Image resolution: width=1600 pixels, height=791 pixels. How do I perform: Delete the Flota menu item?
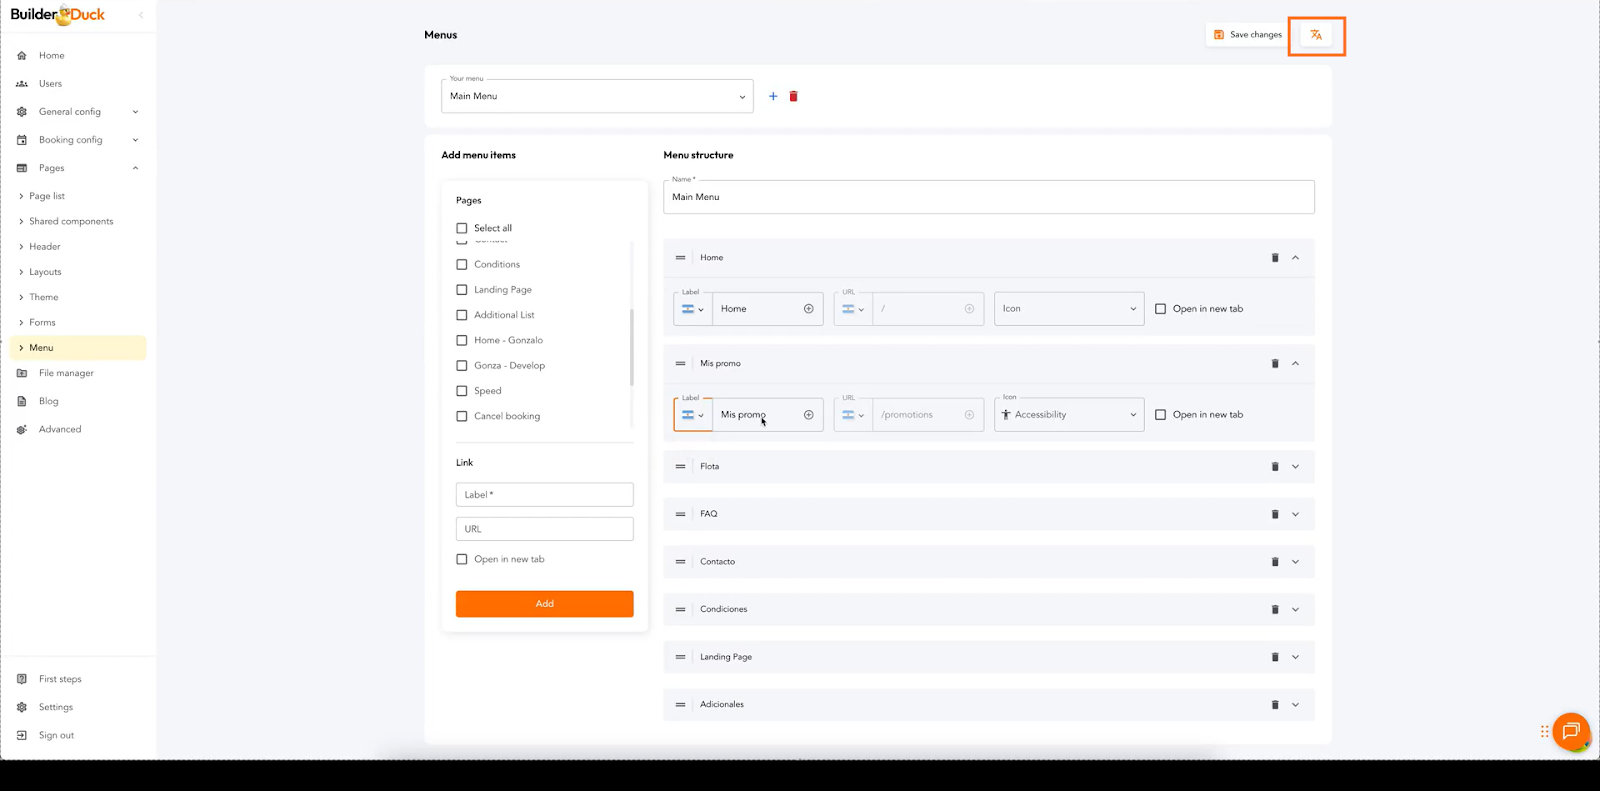(1275, 467)
